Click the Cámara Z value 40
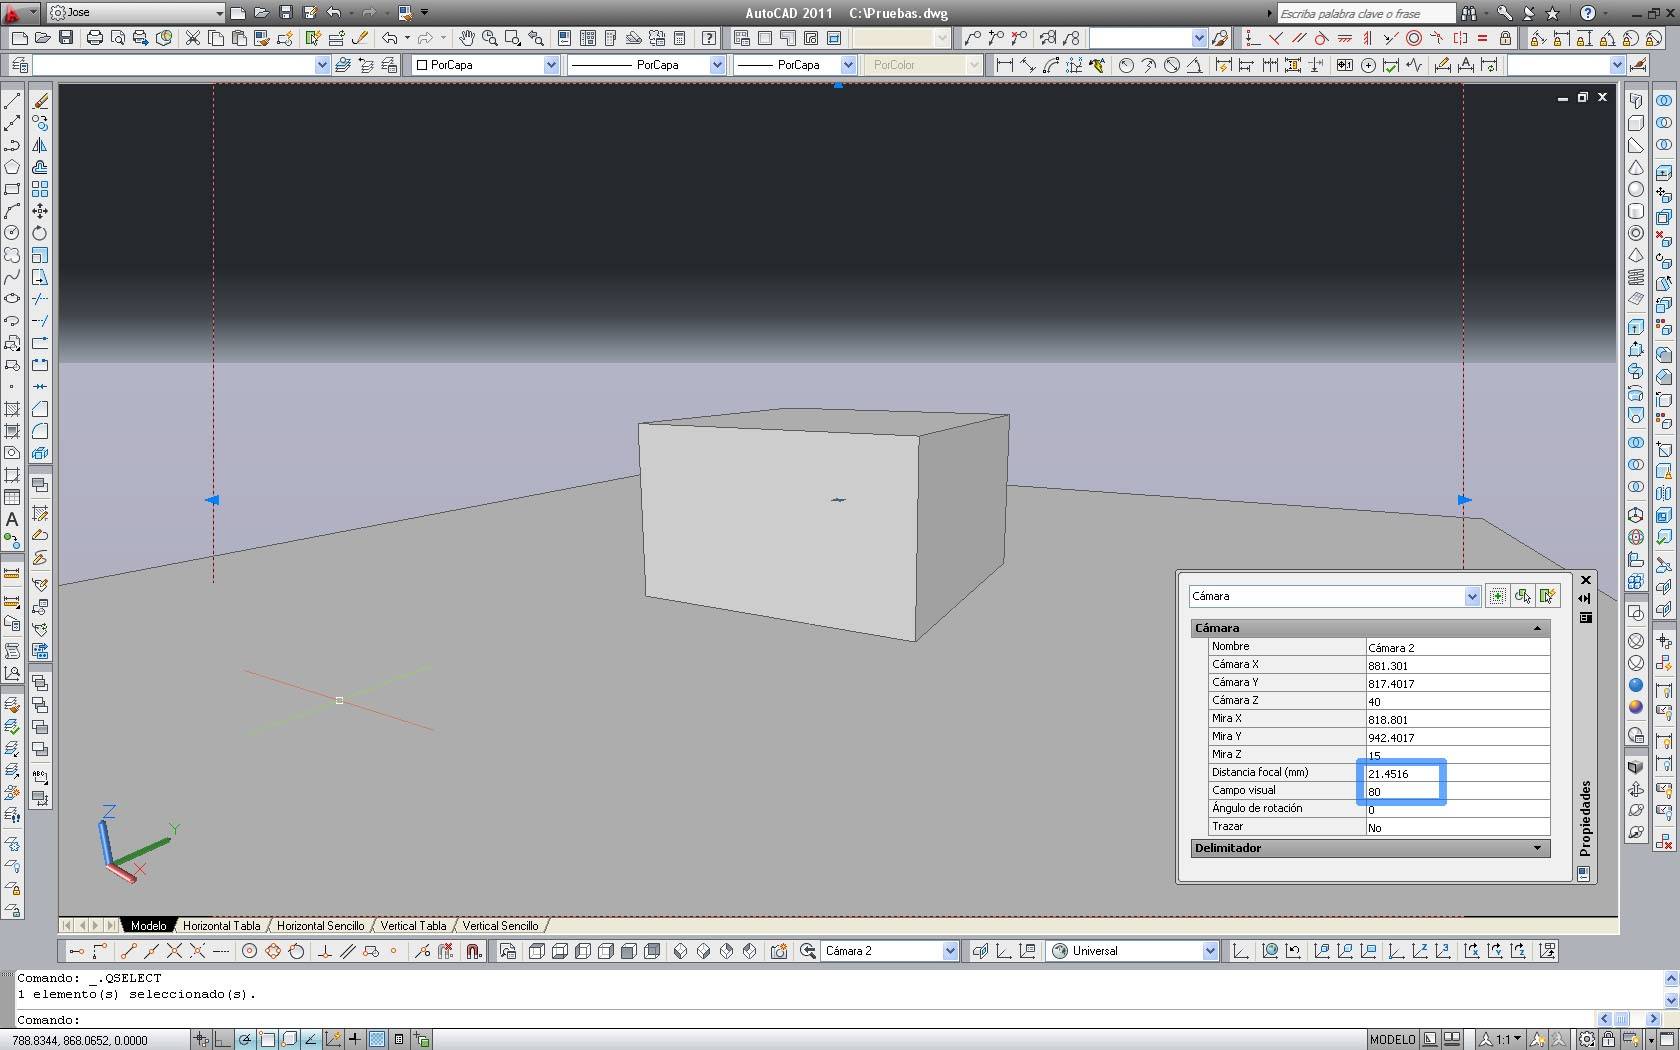The image size is (1680, 1050). click(x=1457, y=702)
